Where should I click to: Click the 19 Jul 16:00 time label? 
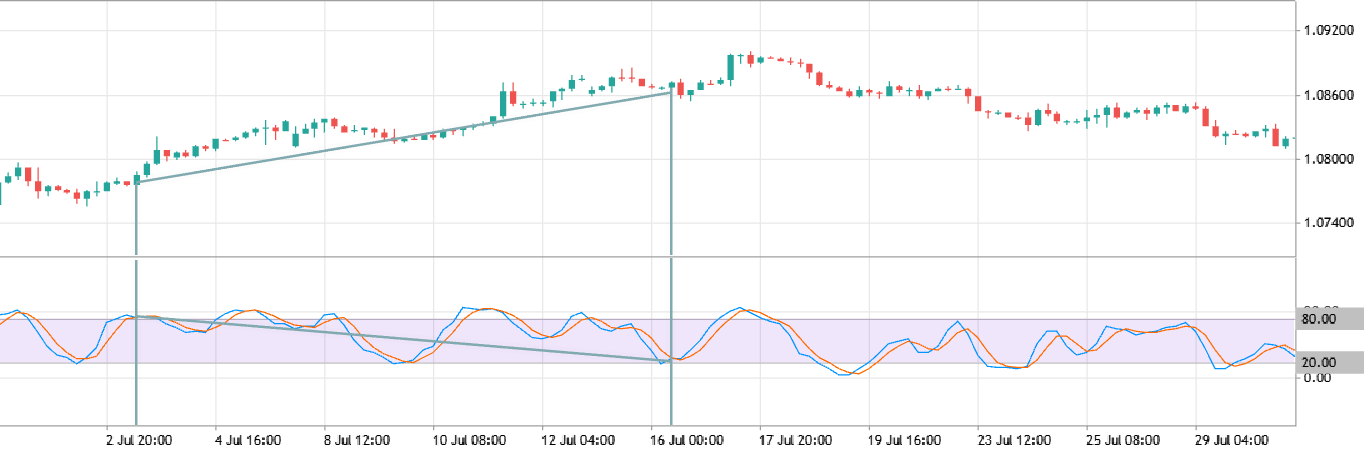(x=903, y=440)
